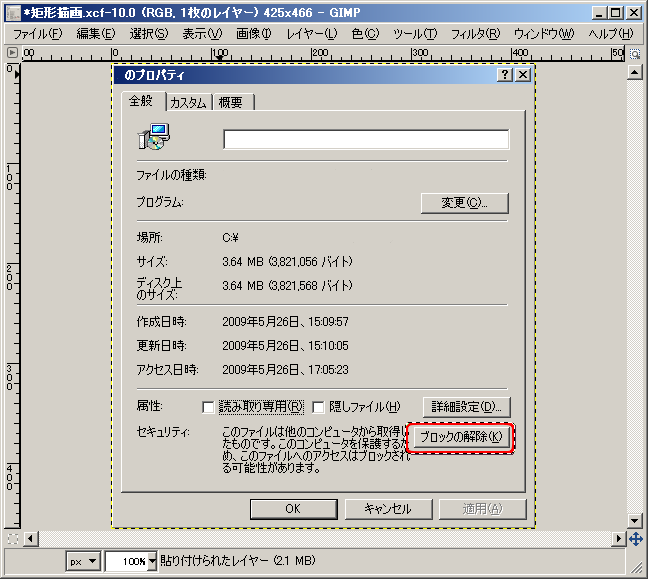The width and height of the screenshot is (648, 579).
Task: Open the ツール(T) menu
Action: tap(415, 33)
